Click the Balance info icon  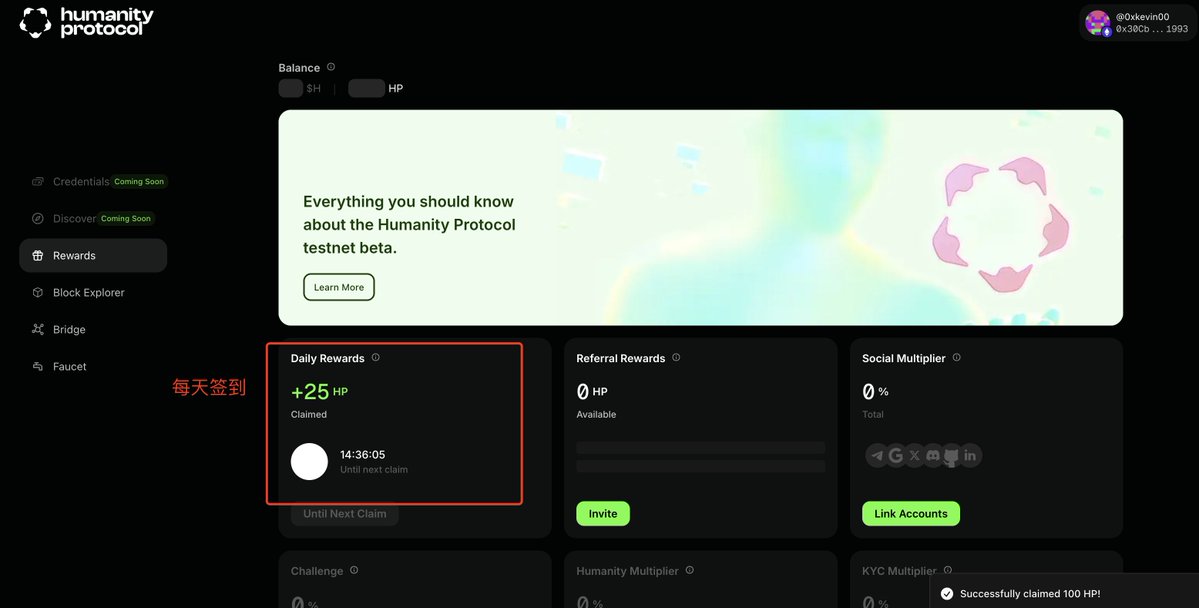pos(331,67)
